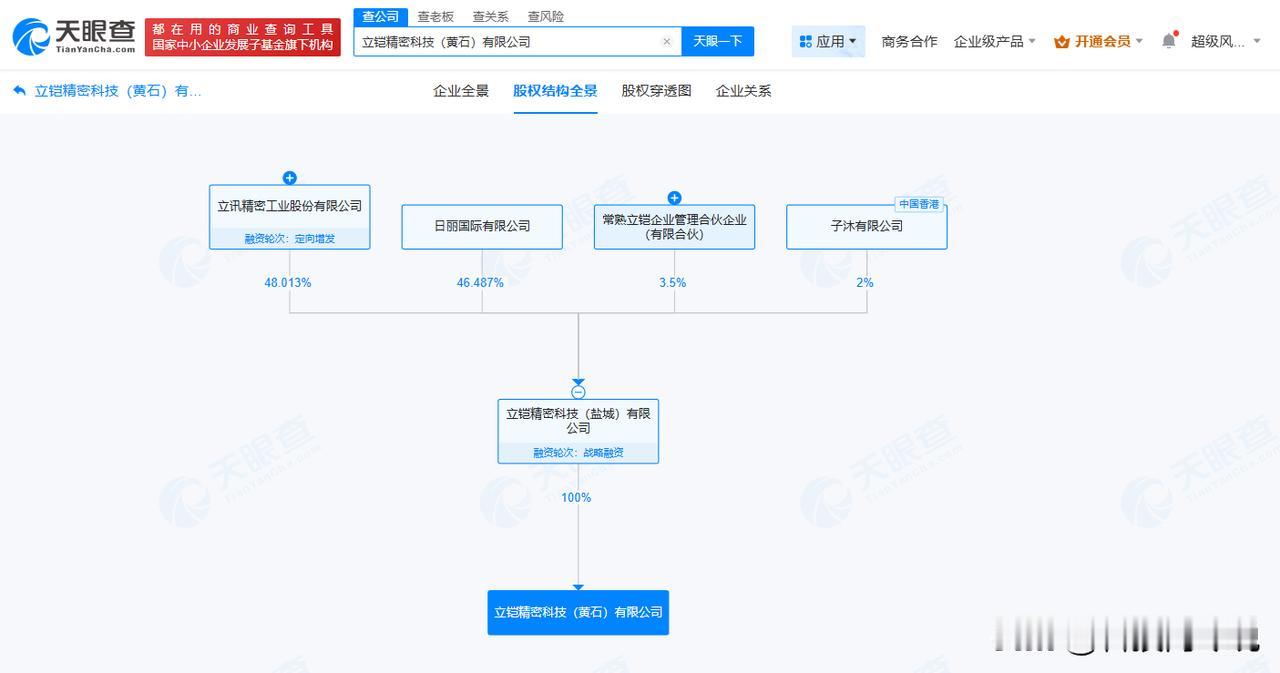Screen dimensions: 1280x673
Task: Expand the 企业级产品 dropdown
Action: coord(994,41)
